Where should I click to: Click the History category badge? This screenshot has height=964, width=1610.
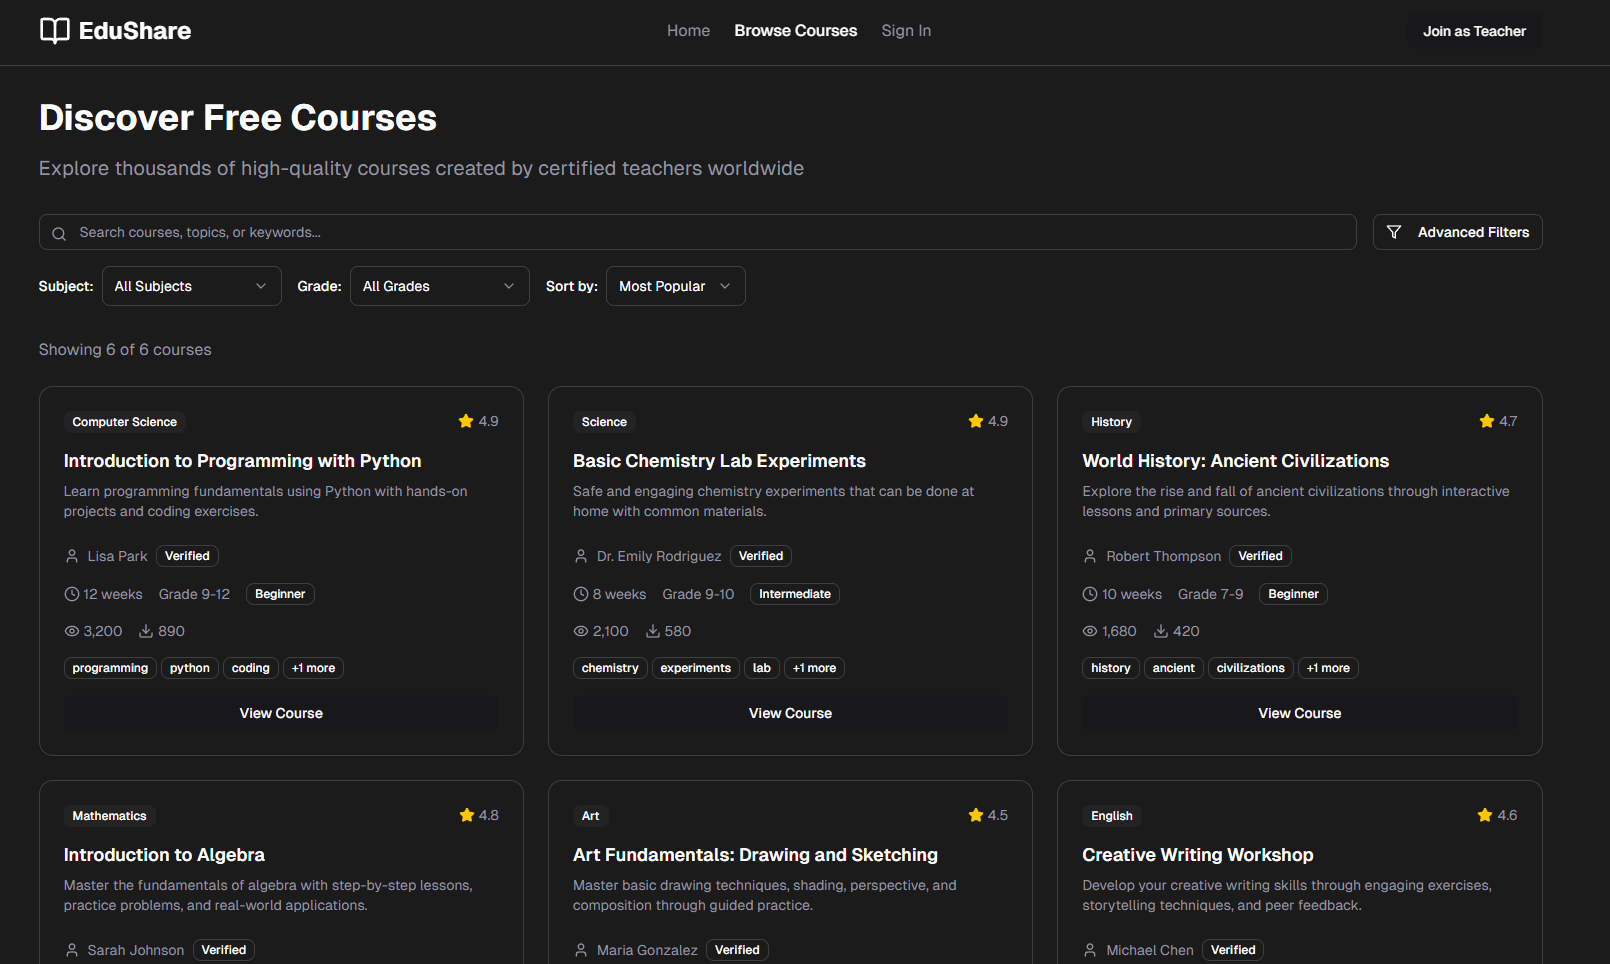(1112, 422)
